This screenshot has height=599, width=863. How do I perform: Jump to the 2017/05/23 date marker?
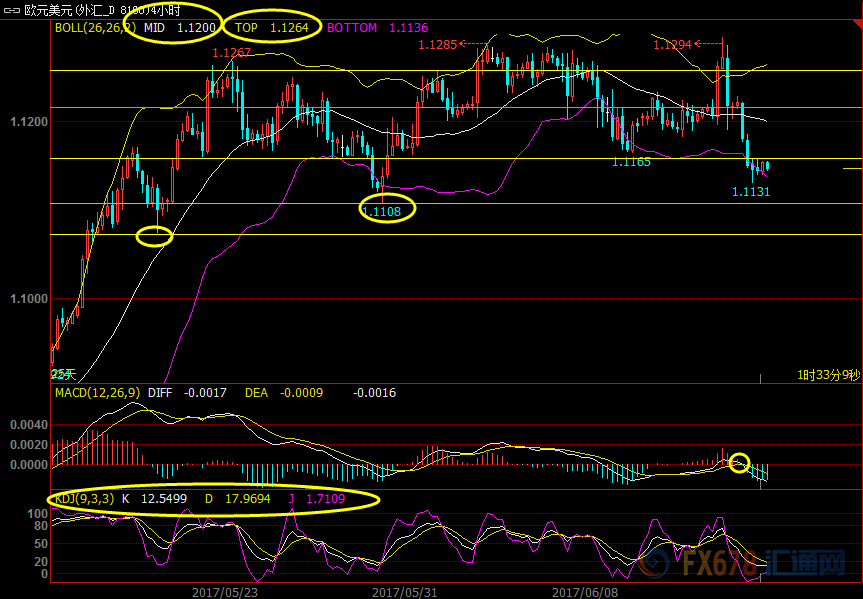coord(225,593)
